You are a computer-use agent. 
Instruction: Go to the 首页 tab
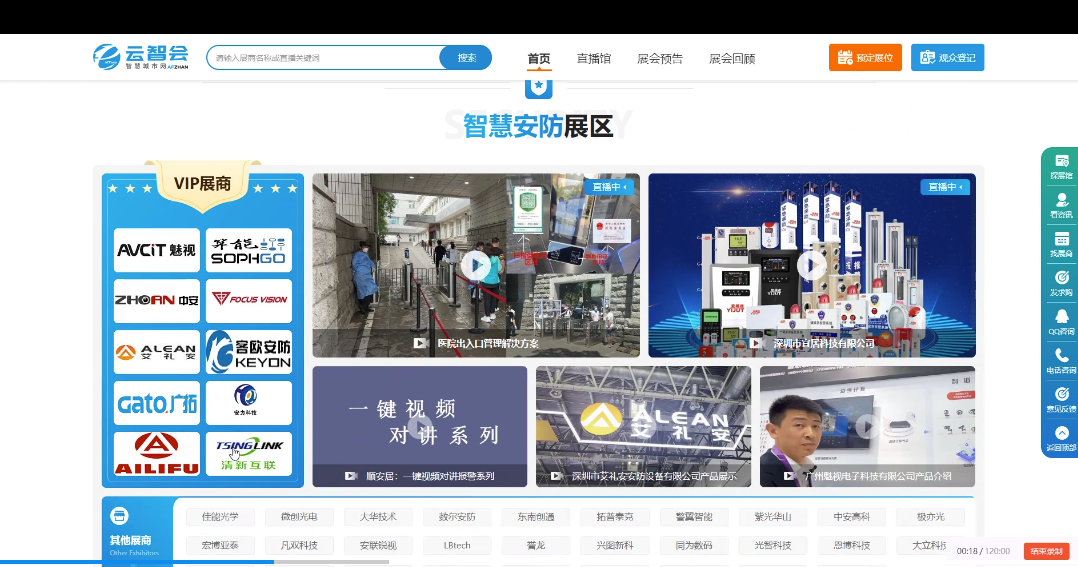pos(539,58)
